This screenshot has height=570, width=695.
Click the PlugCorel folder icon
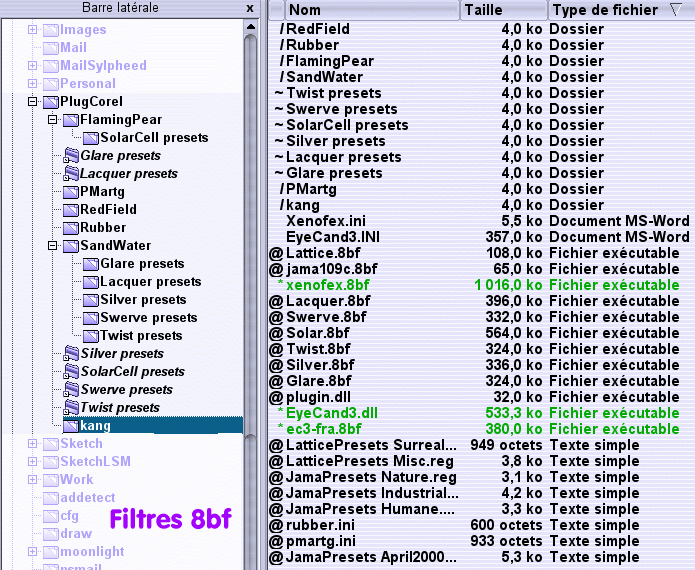point(51,102)
